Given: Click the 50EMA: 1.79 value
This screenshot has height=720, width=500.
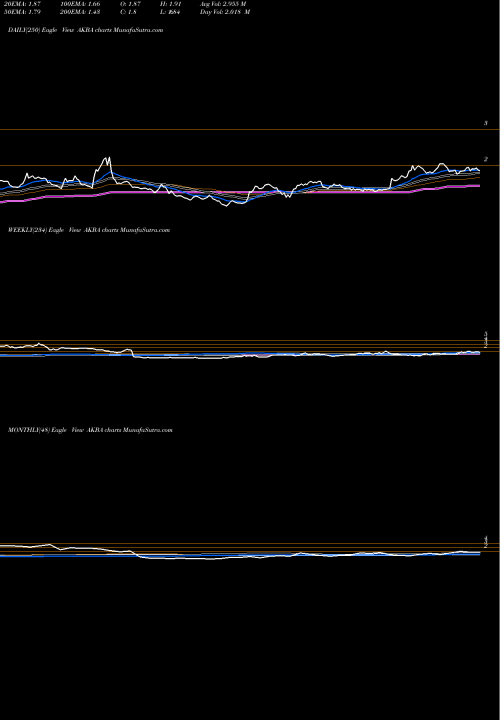Looking at the screenshot, I should point(22,12).
